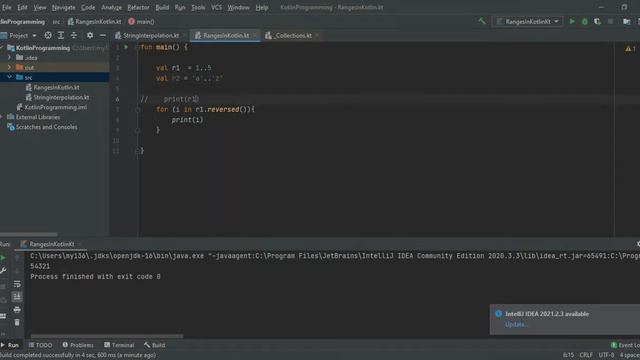Viewport: 640px width, 360px height.
Task: Click UTF-8 encoding in status bar
Action: click(606, 355)
